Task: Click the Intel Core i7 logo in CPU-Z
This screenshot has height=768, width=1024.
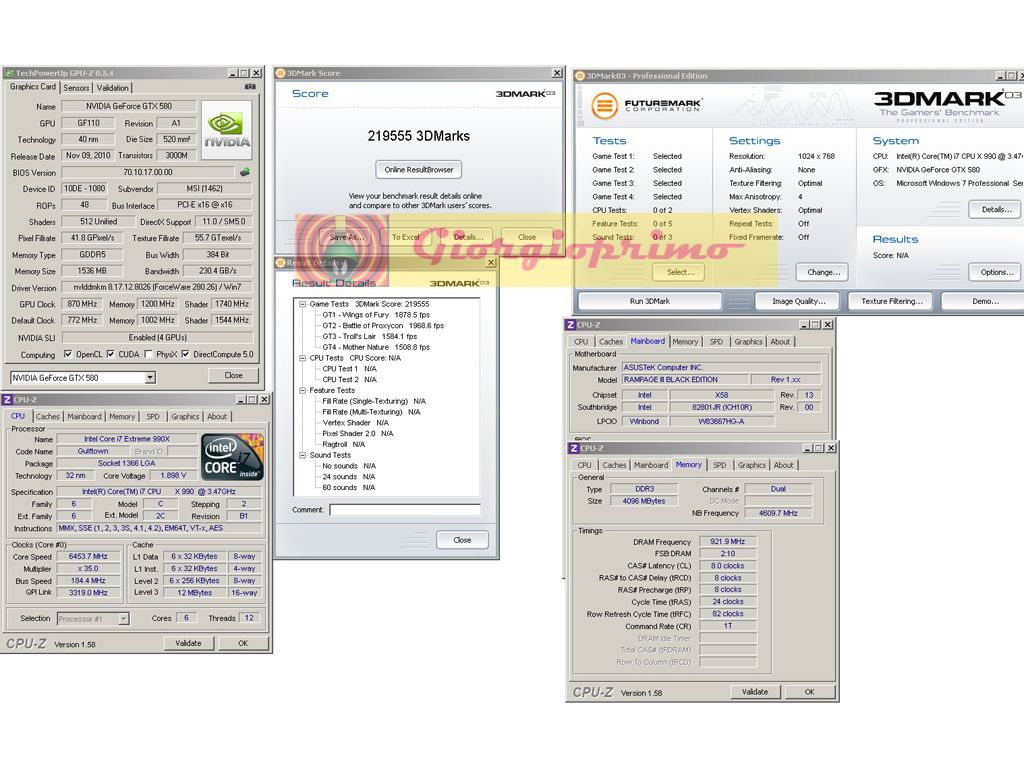Action: pos(232,457)
